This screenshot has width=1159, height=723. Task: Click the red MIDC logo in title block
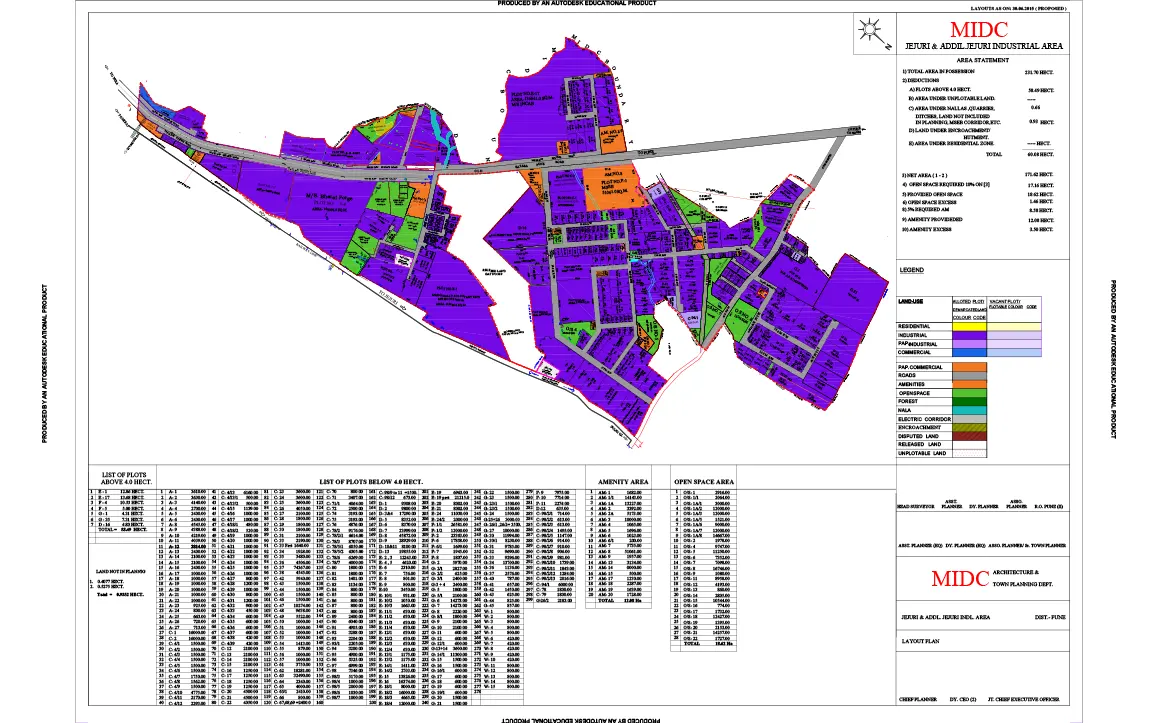(x=962, y=578)
